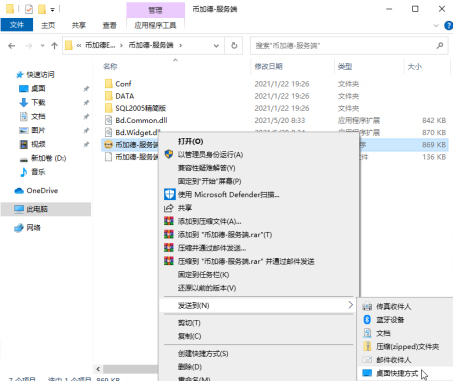This screenshot has width=453, height=381.
Task: Expand the 发送到(N) submenu
Action: click(257, 305)
